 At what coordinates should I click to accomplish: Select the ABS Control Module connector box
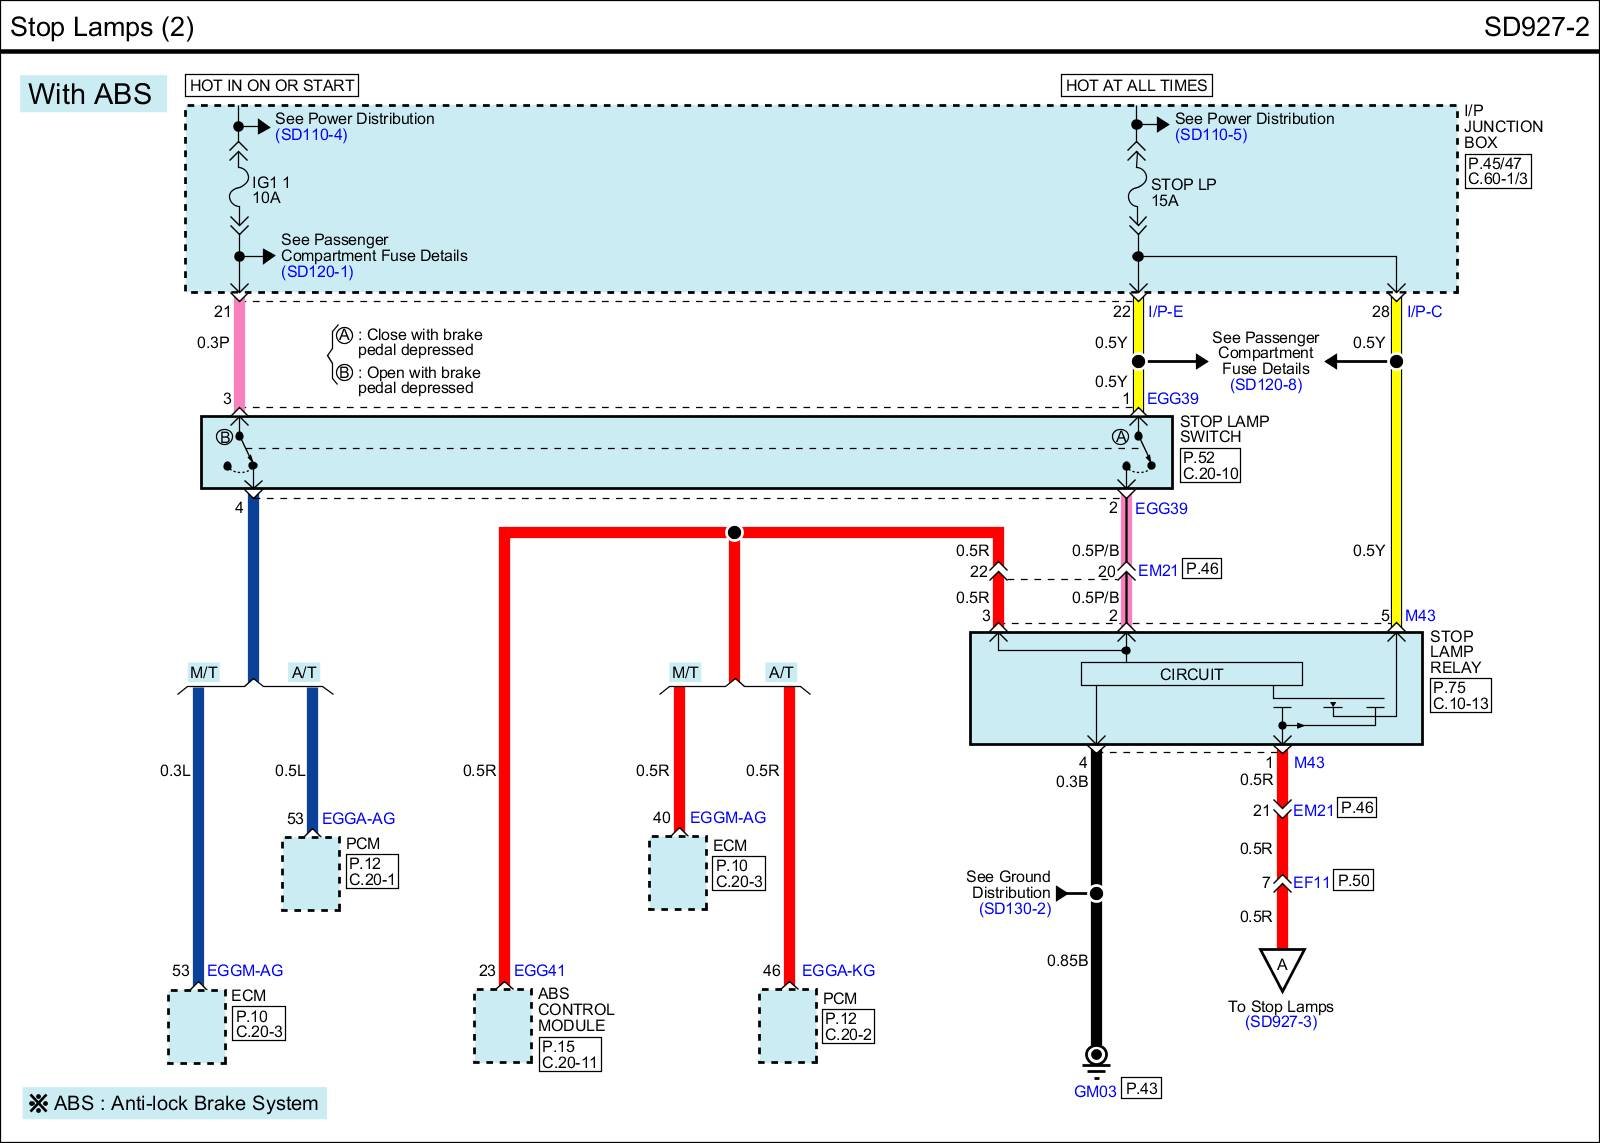[x=503, y=1026]
